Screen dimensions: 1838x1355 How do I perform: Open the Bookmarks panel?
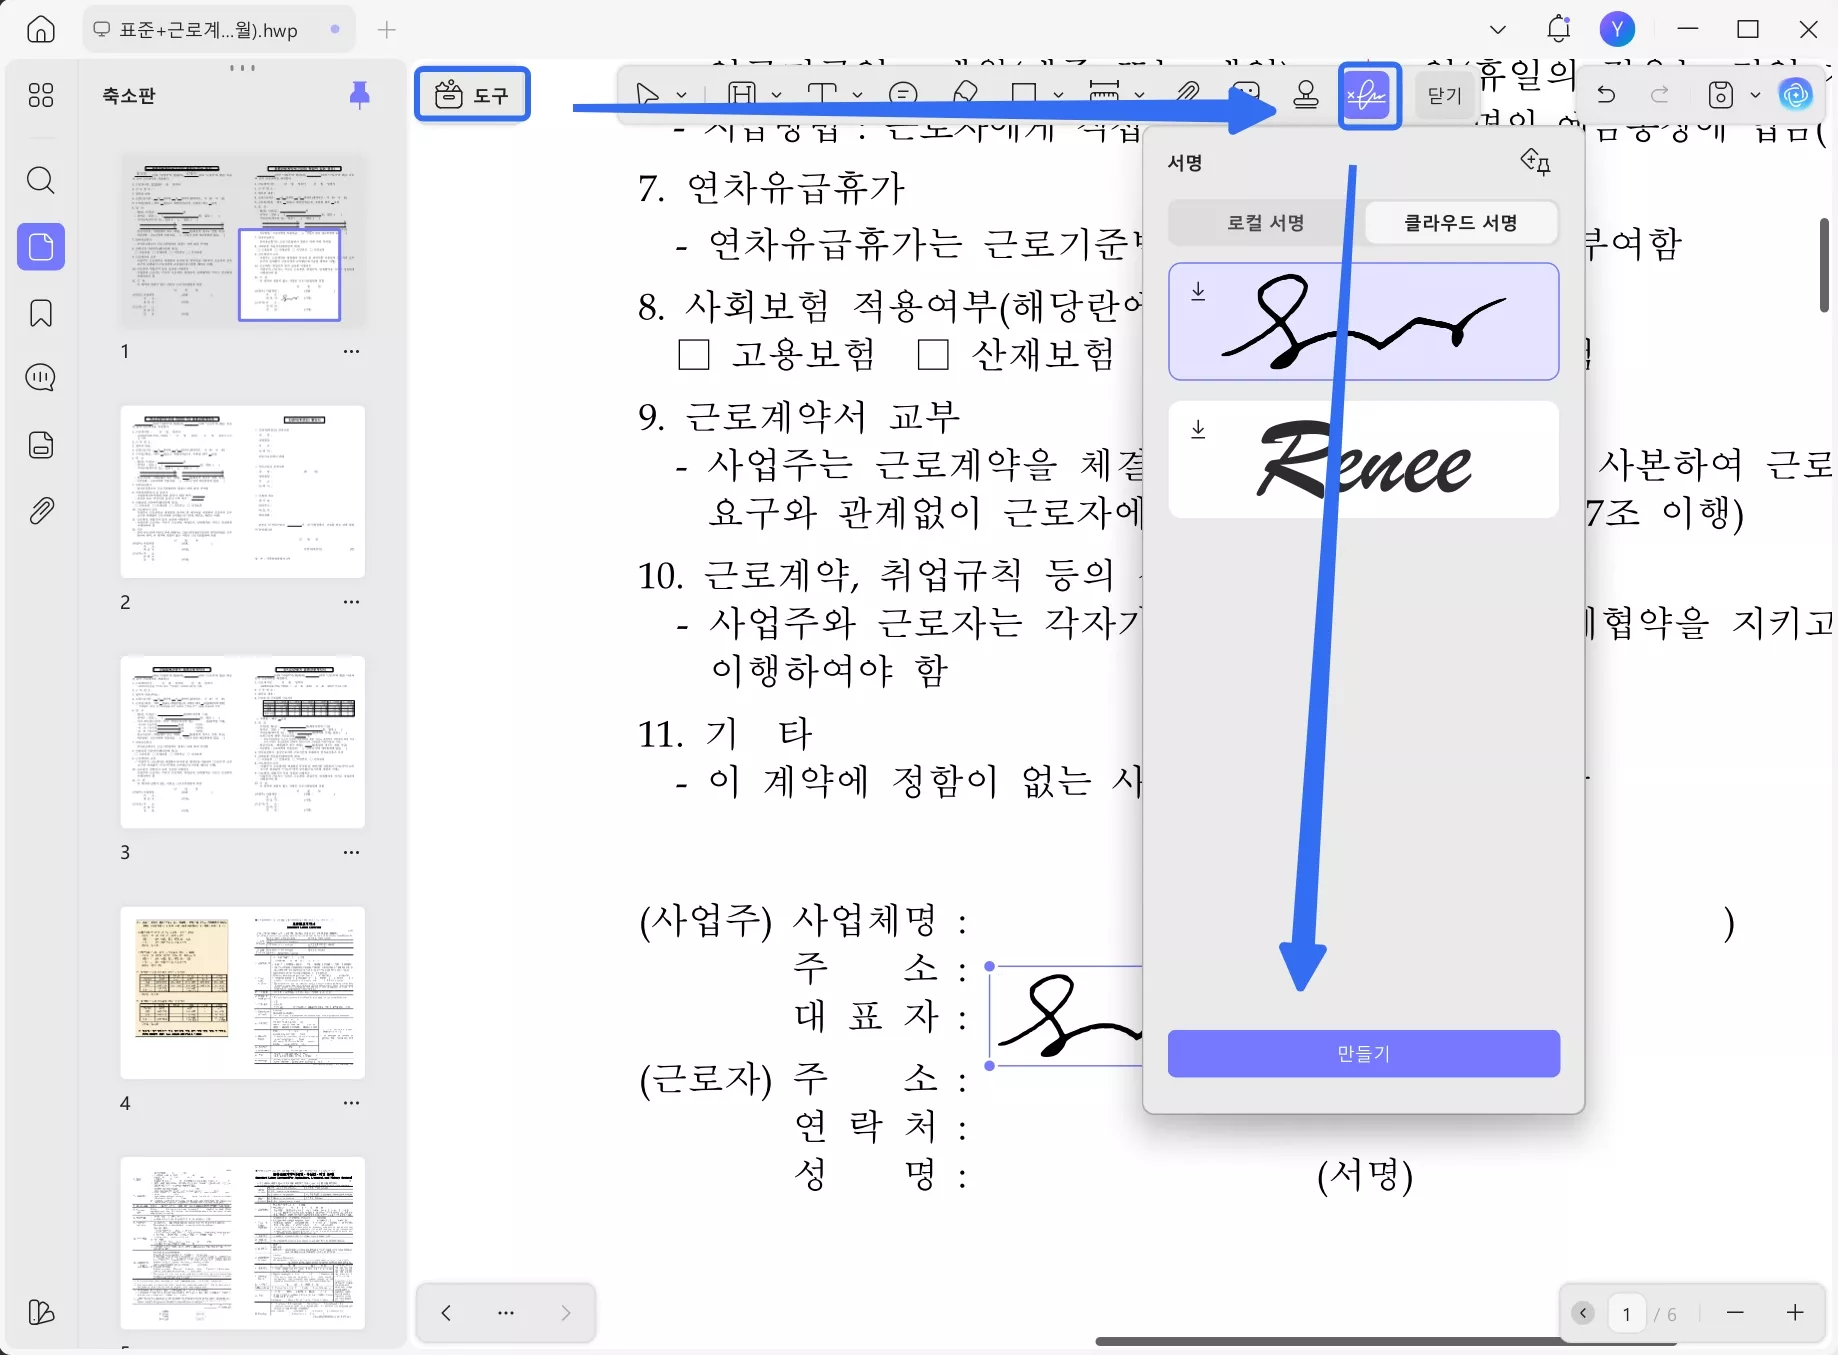point(41,313)
